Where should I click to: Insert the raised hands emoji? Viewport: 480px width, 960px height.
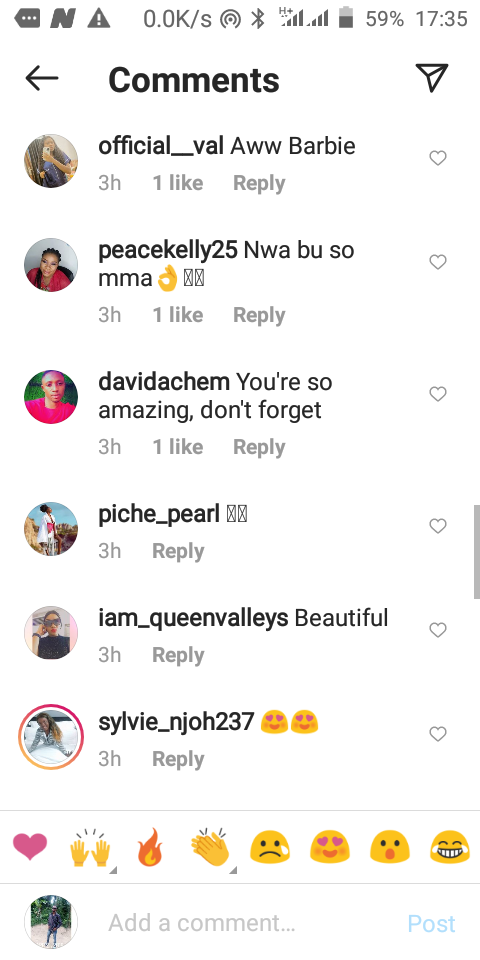pyautogui.click(x=90, y=848)
